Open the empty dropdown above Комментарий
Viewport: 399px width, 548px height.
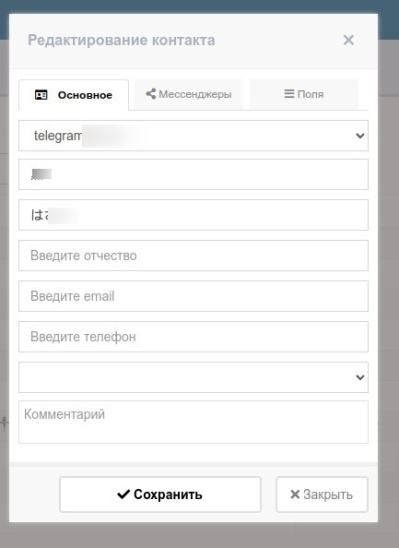(193, 377)
